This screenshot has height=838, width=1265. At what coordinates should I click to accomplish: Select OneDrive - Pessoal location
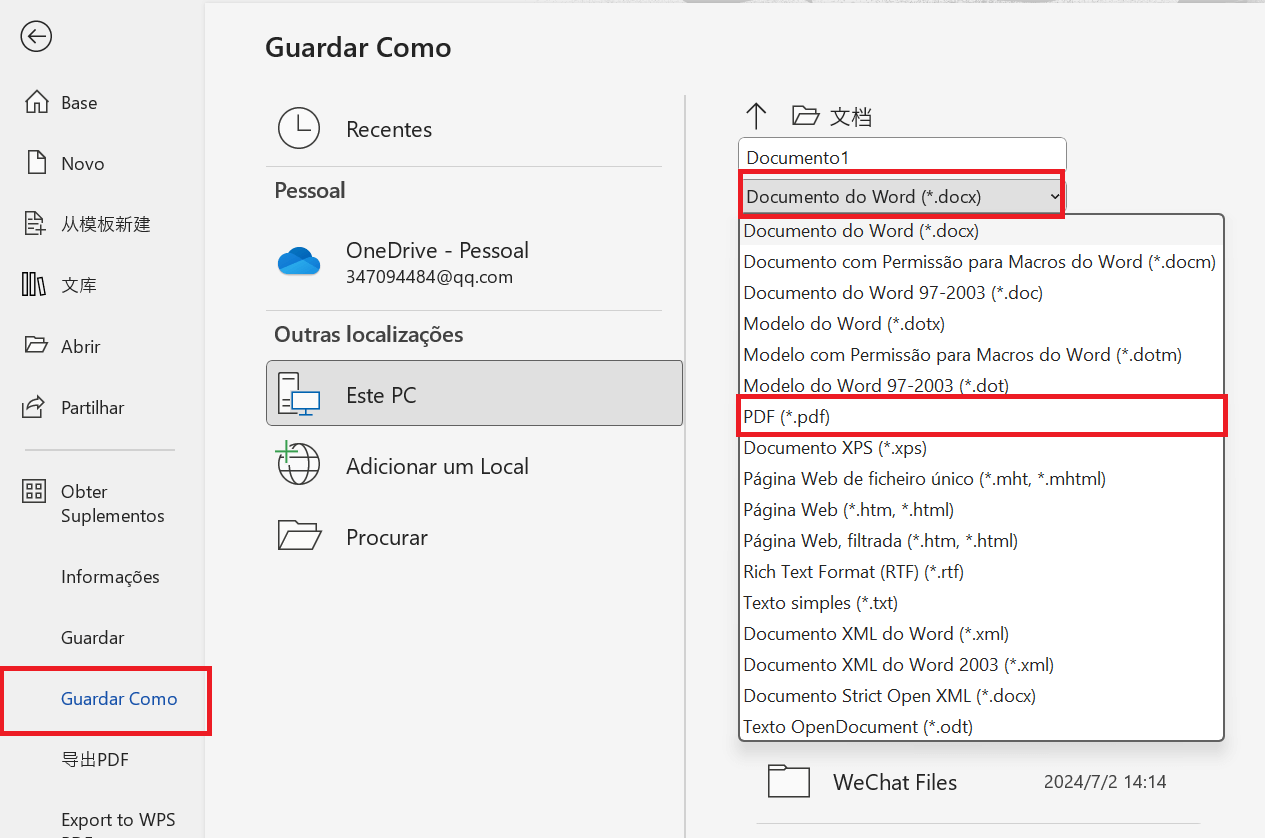(464, 262)
